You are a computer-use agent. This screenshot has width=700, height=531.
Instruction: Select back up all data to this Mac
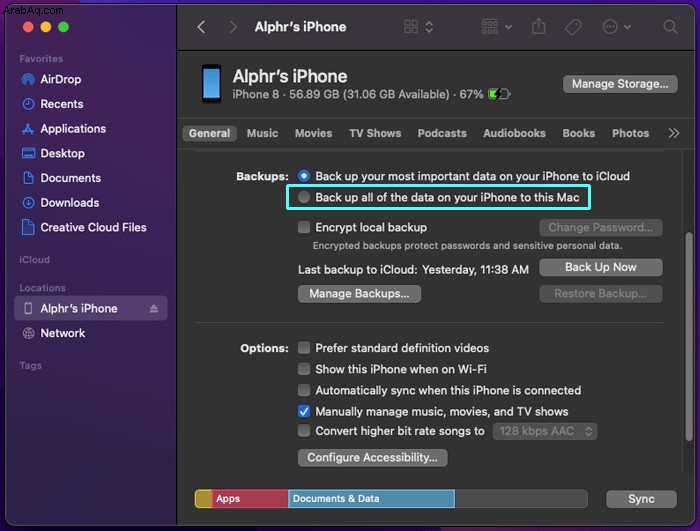point(304,198)
